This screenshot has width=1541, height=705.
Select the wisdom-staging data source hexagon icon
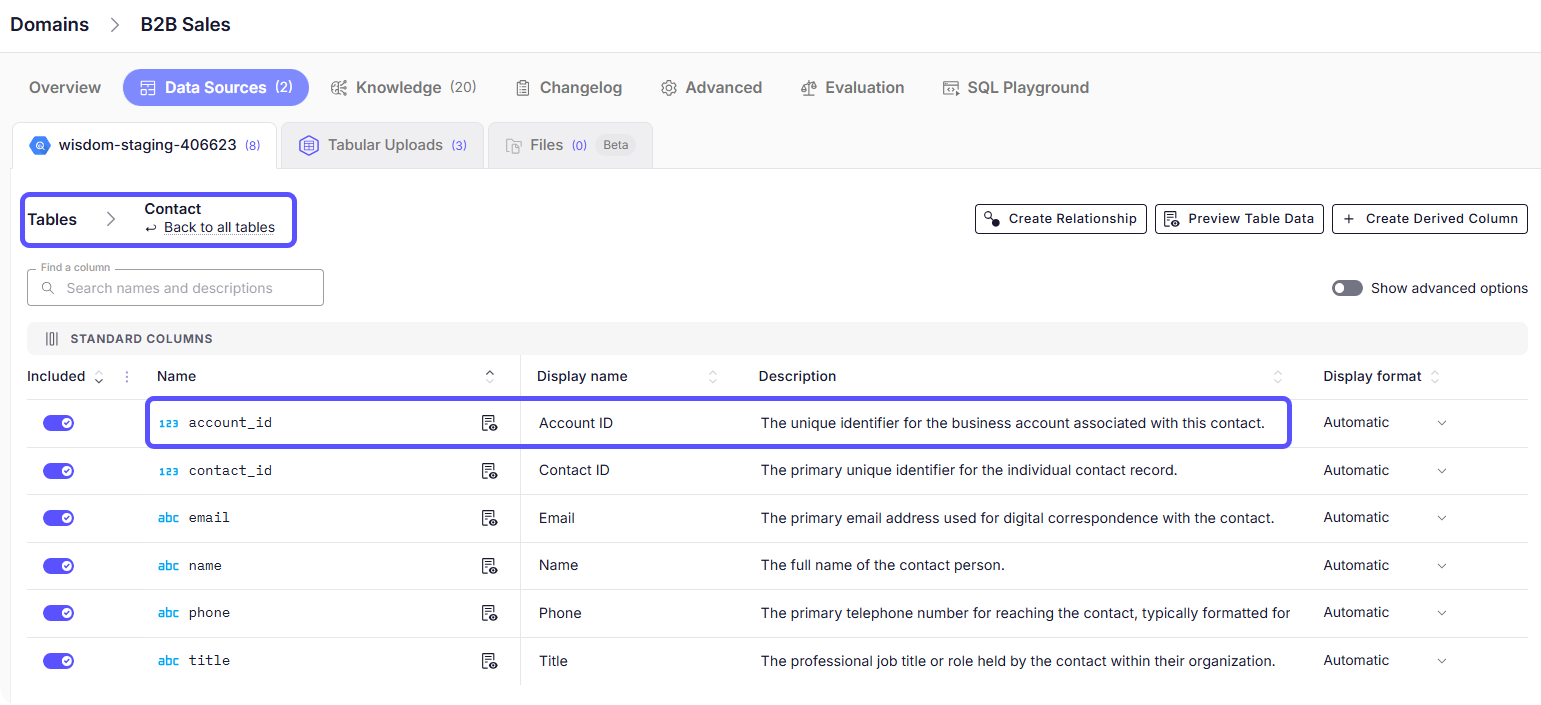click(39, 144)
